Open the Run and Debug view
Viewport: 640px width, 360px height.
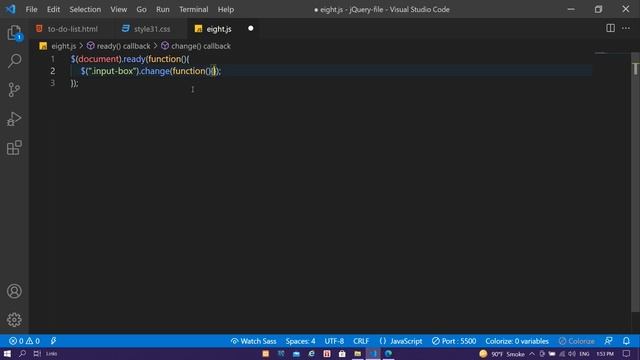click(x=14, y=119)
